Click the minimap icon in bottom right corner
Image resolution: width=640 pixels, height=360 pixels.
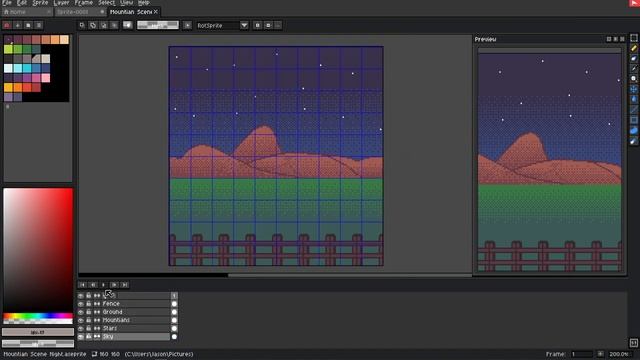[633, 343]
